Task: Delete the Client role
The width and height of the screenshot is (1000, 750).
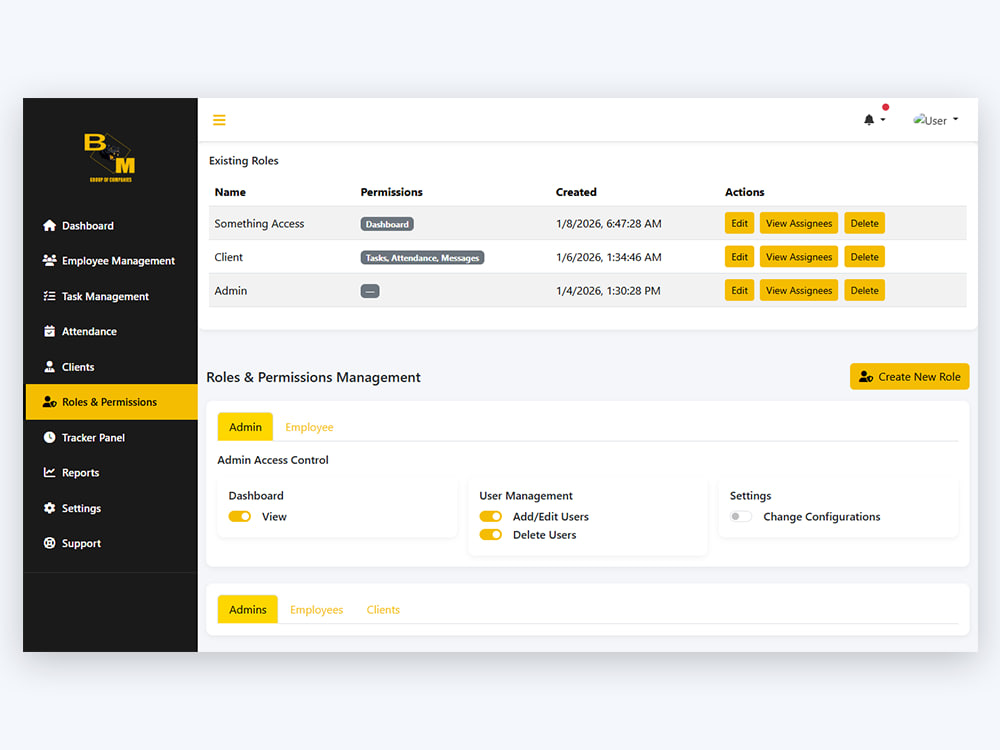Action: (864, 256)
